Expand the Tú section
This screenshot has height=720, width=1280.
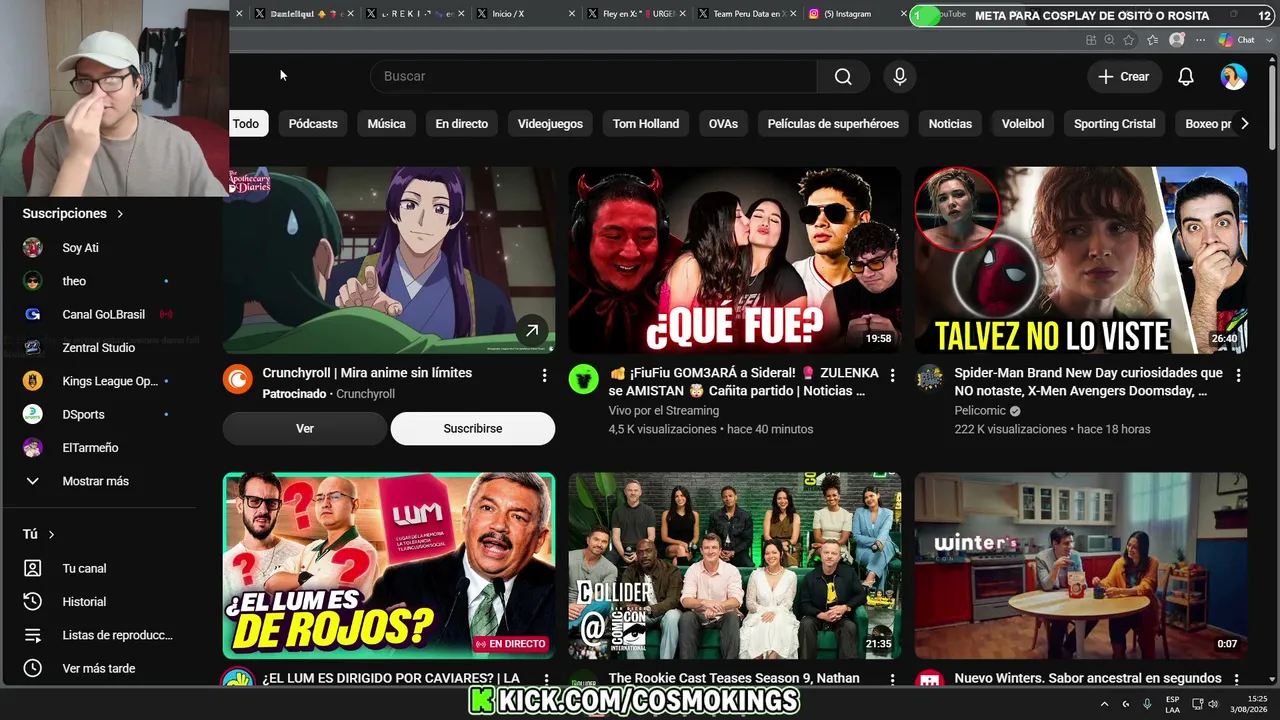[39, 534]
